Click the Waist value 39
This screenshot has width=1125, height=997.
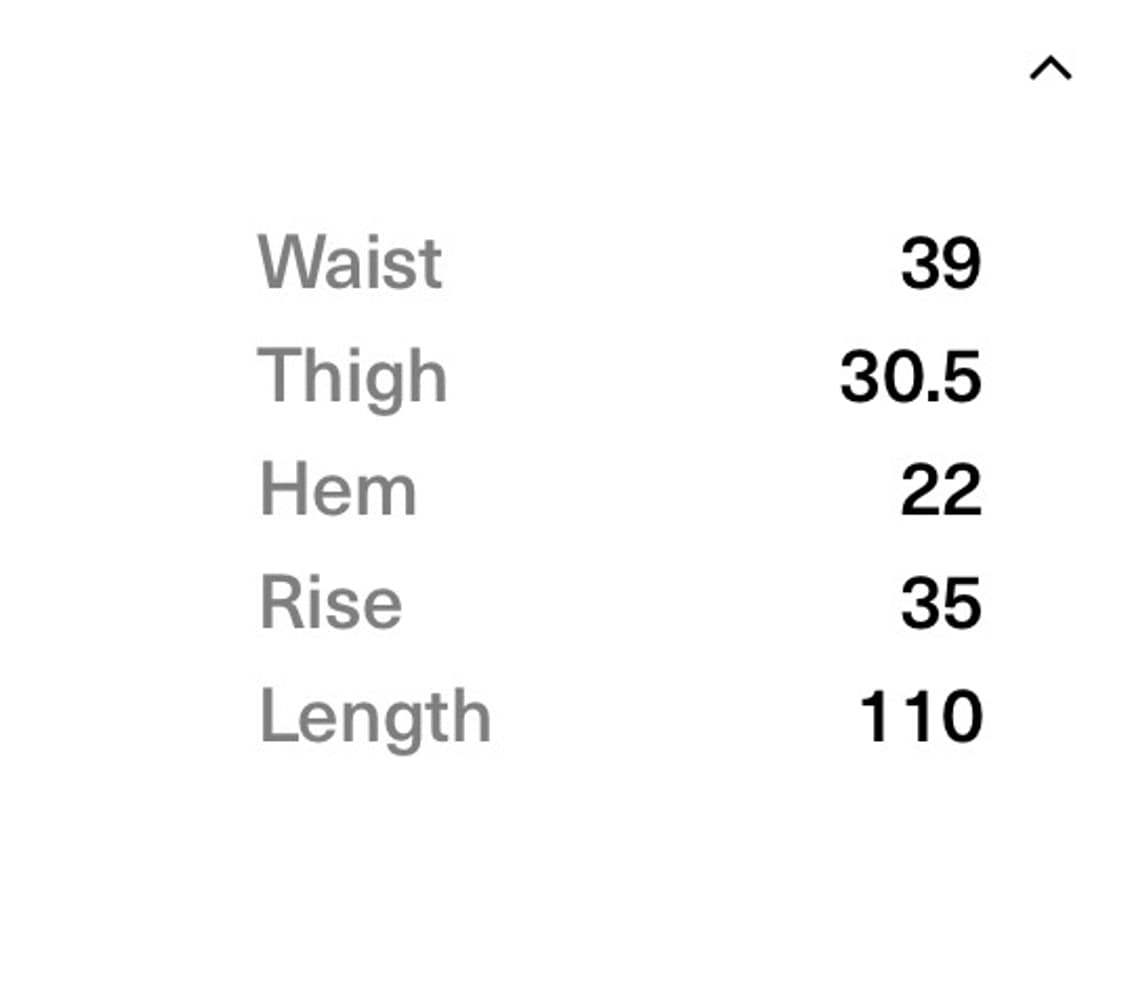click(940, 264)
